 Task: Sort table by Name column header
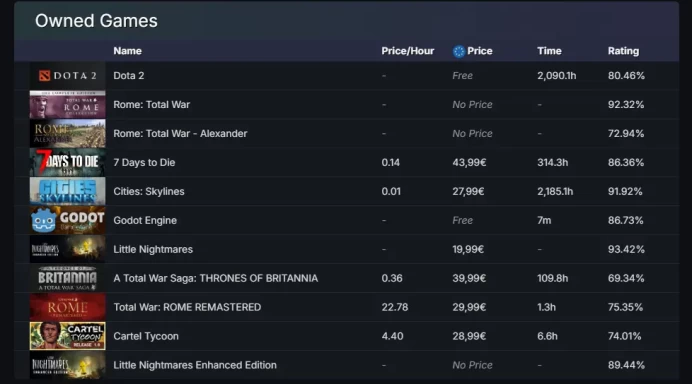(x=128, y=51)
